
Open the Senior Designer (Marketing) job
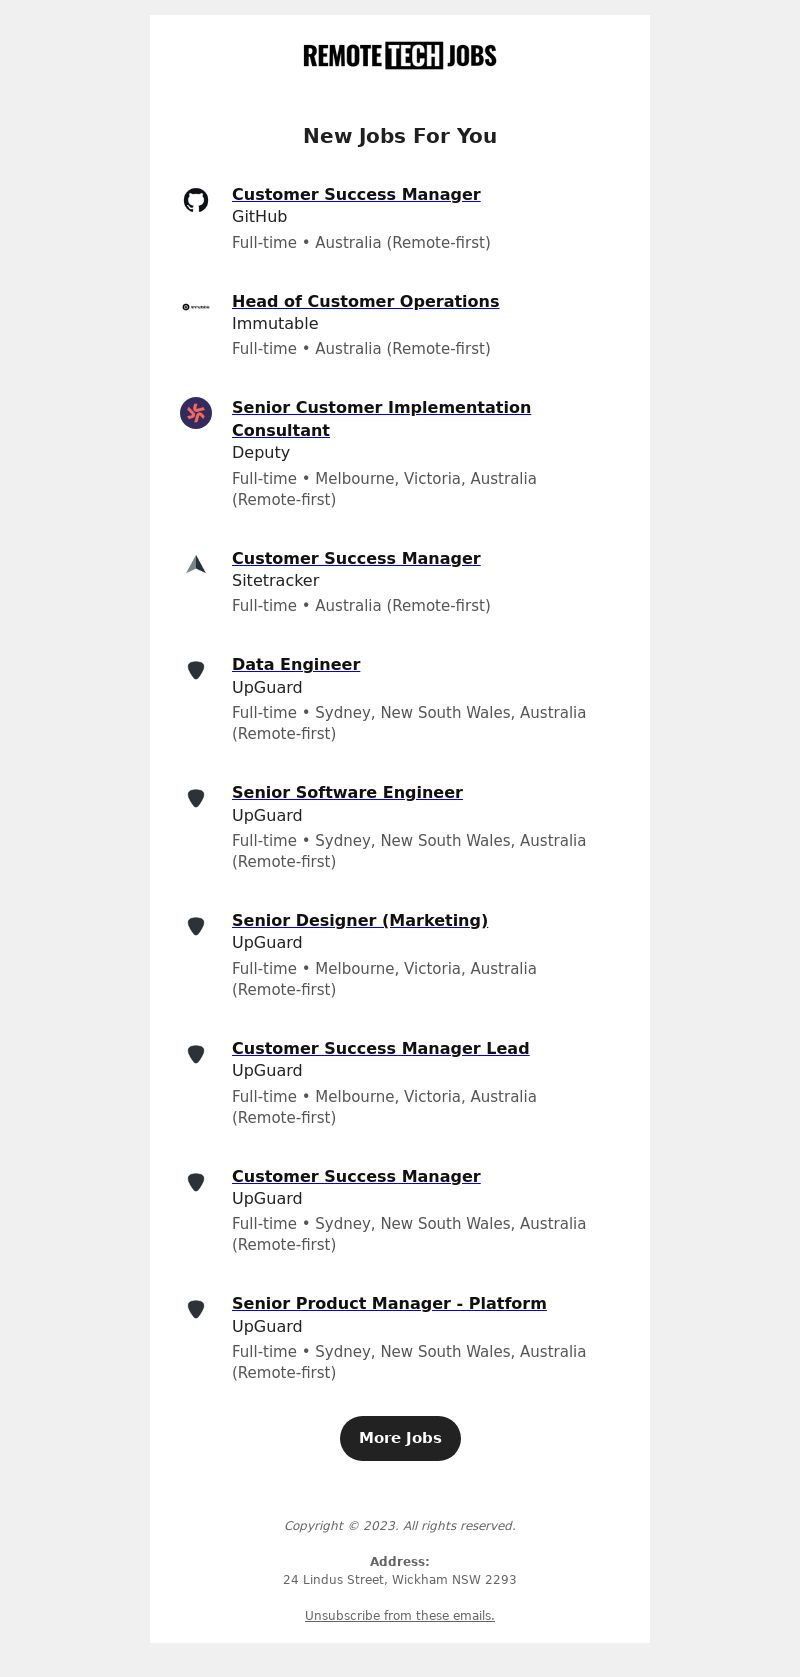point(360,920)
